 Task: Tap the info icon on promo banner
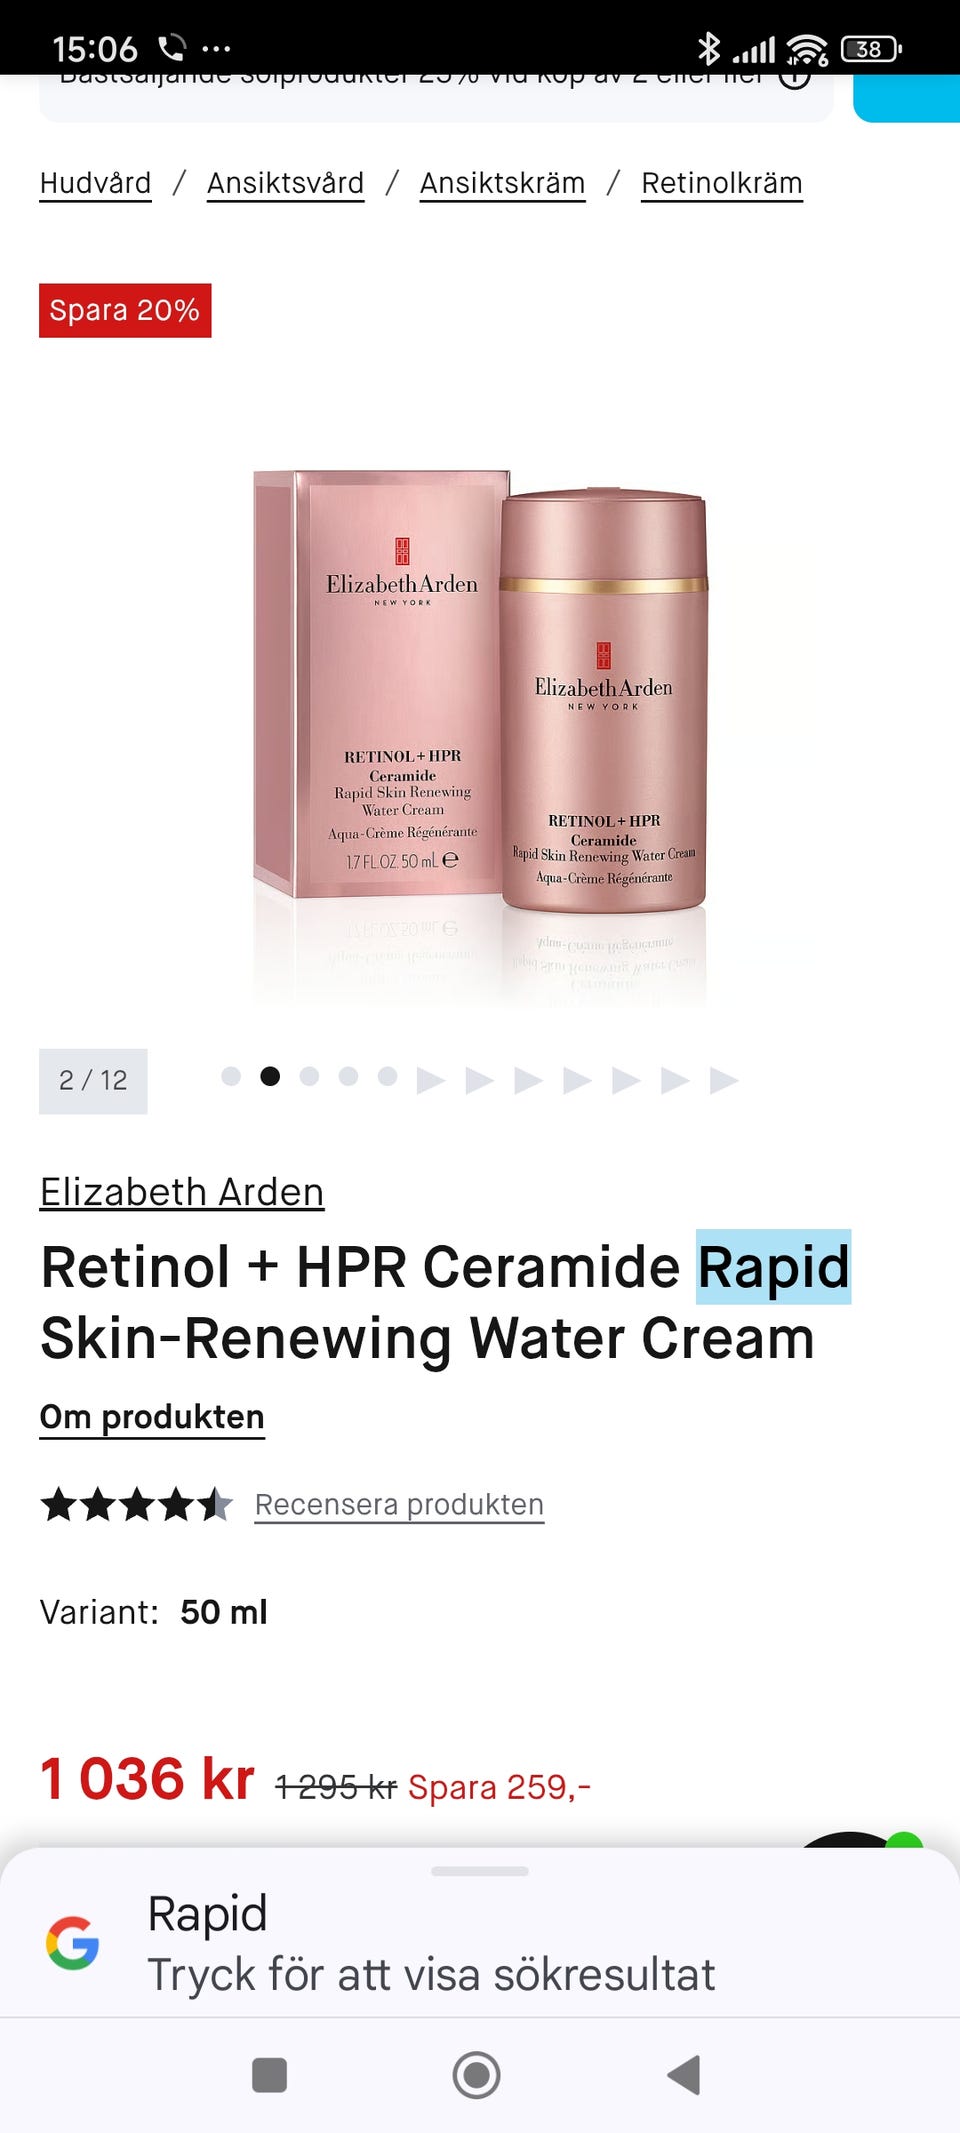[795, 78]
